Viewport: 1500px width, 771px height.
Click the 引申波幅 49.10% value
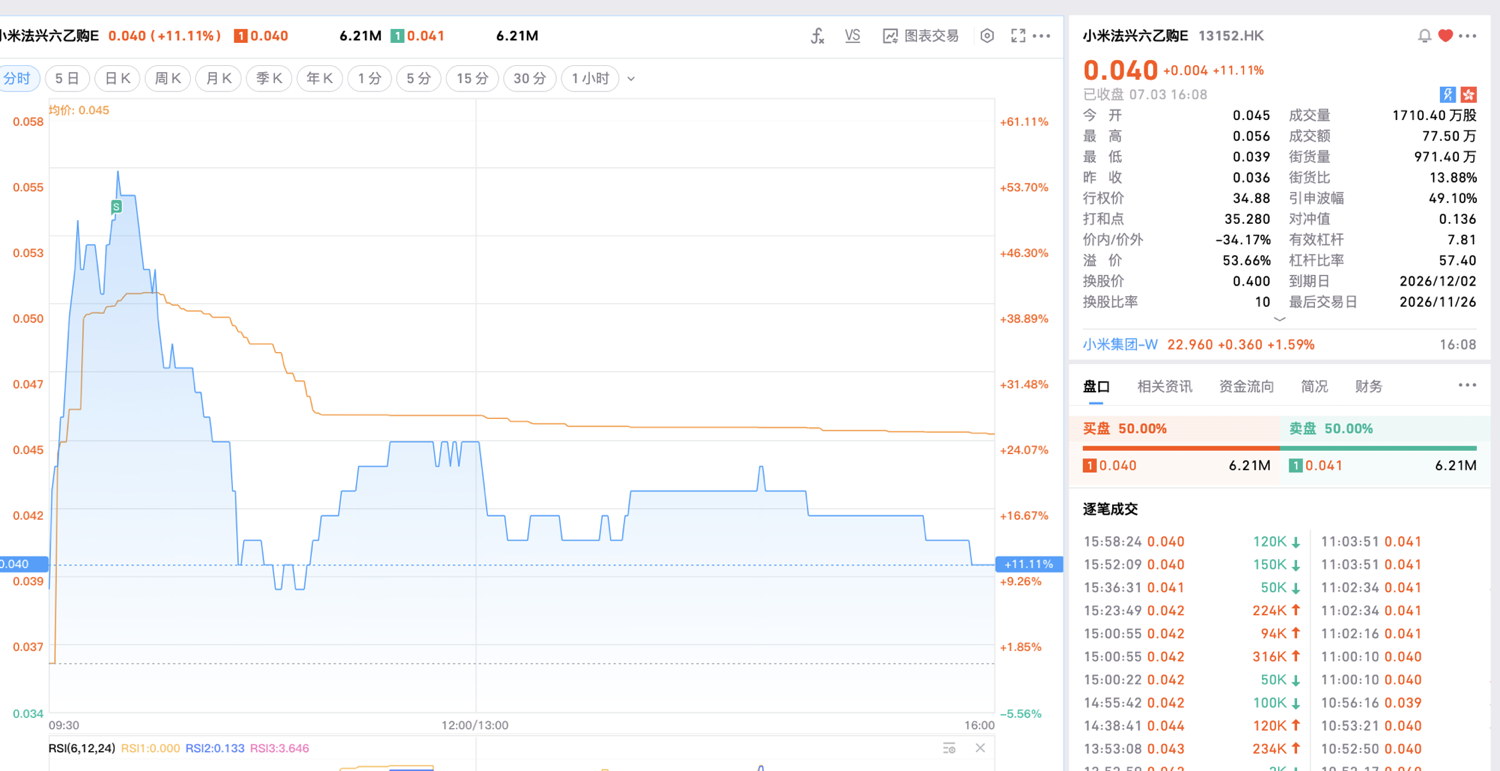pos(1453,198)
